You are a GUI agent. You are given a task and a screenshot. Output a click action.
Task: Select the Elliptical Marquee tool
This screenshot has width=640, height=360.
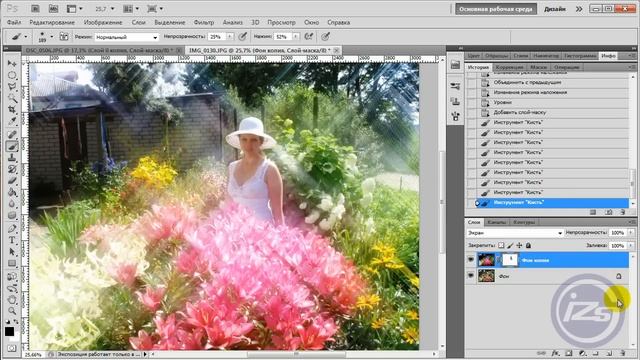click(12, 75)
